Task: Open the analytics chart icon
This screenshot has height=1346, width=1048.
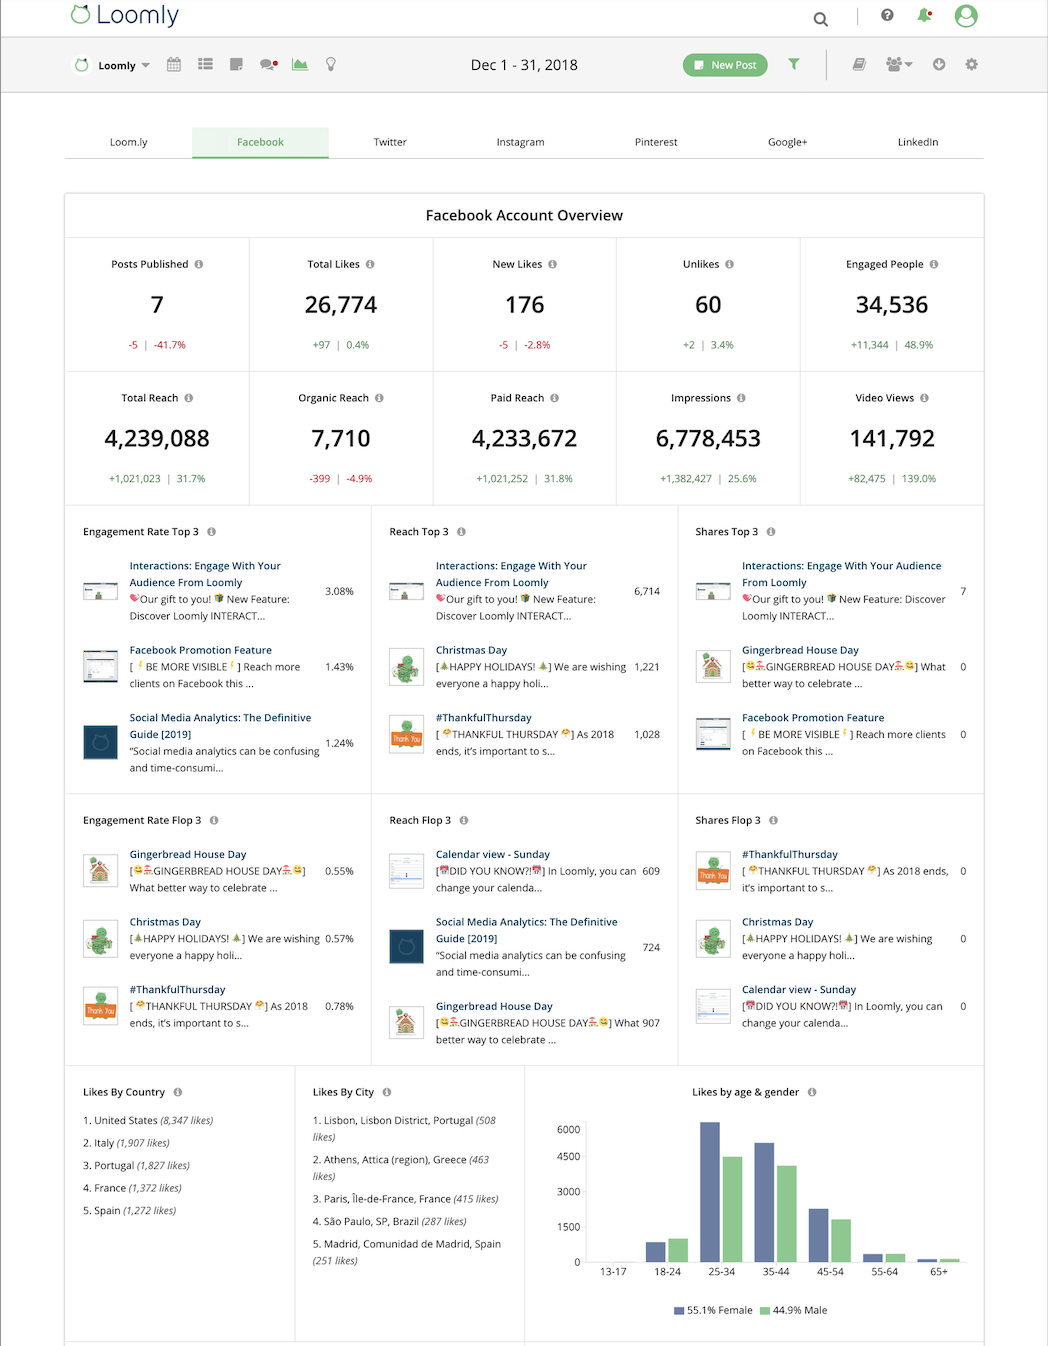Action: [300, 64]
